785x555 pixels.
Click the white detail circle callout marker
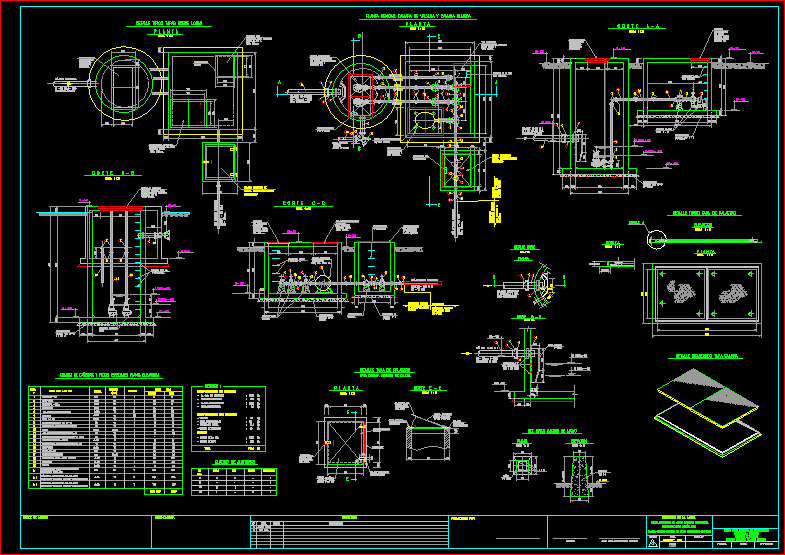tap(656, 240)
